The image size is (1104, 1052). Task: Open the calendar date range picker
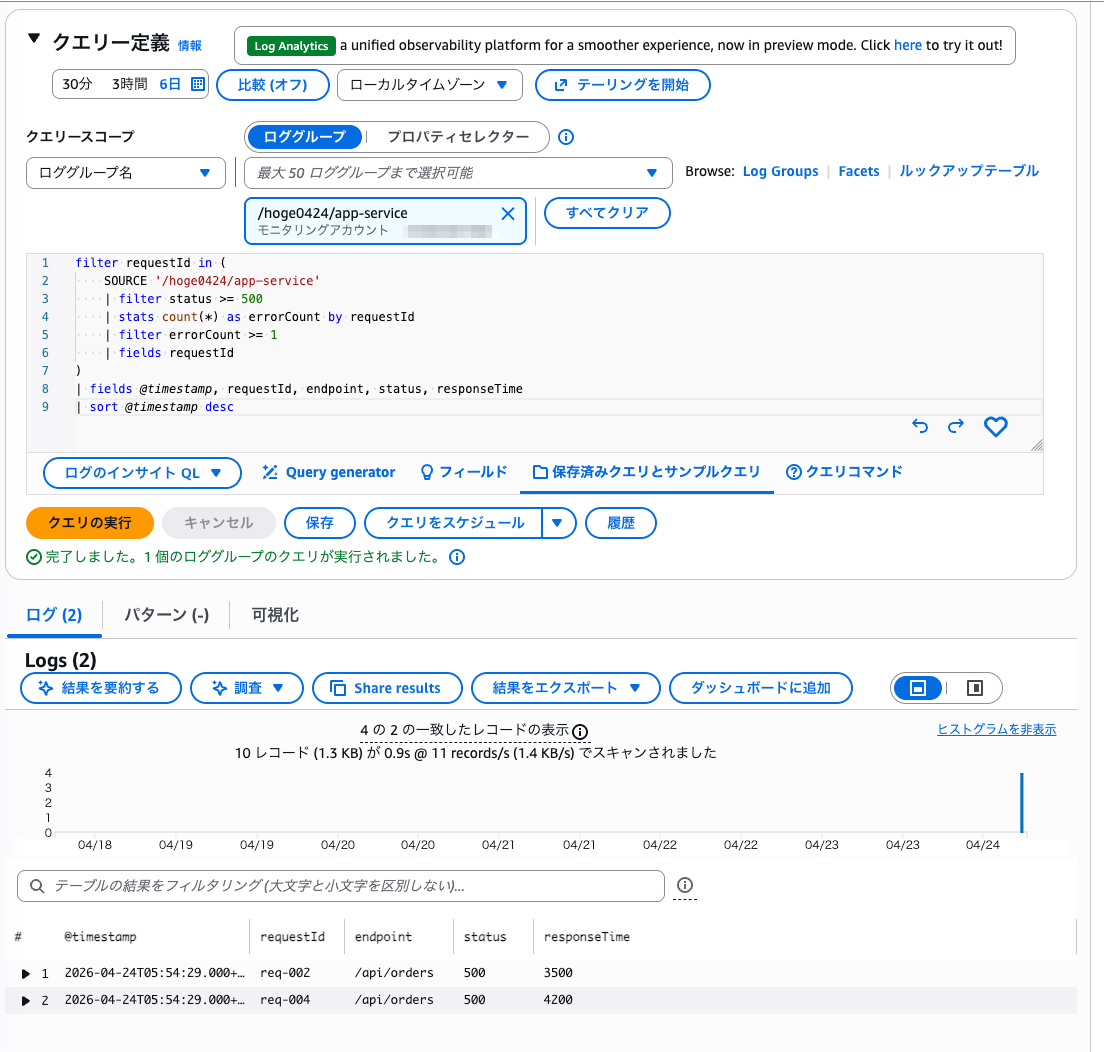[x=196, y=85]
